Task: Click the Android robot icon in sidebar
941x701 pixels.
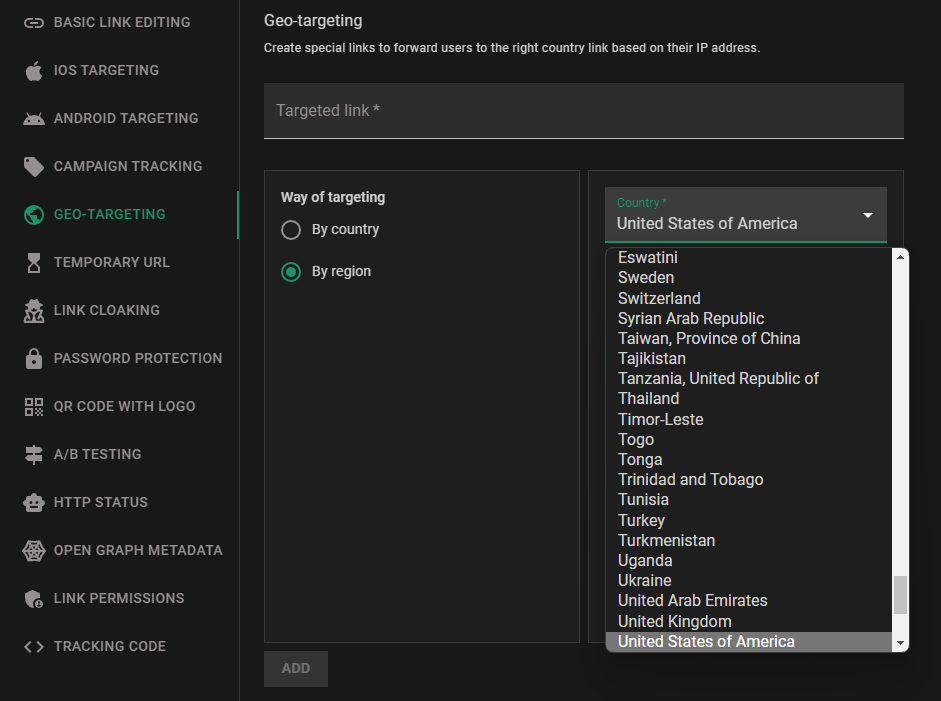Action: pyautogui.click(x=34, y=118)
